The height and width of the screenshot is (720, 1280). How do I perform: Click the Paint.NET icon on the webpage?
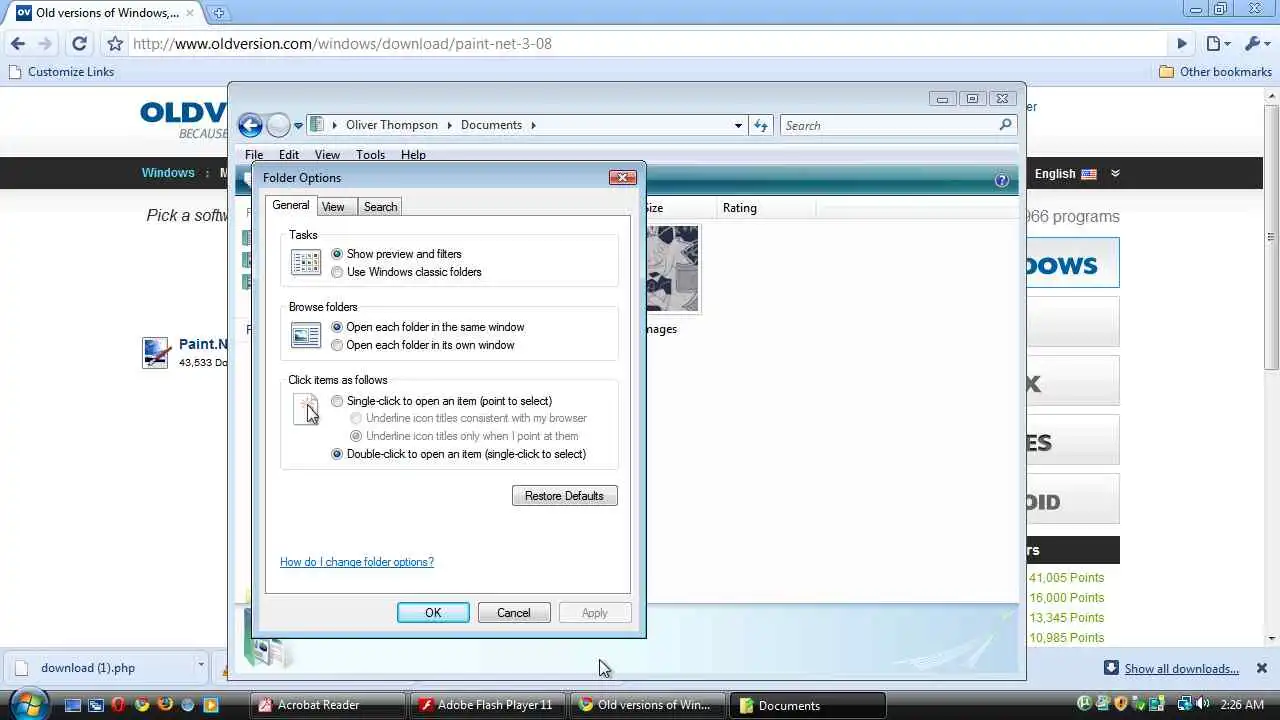(156, 352)
